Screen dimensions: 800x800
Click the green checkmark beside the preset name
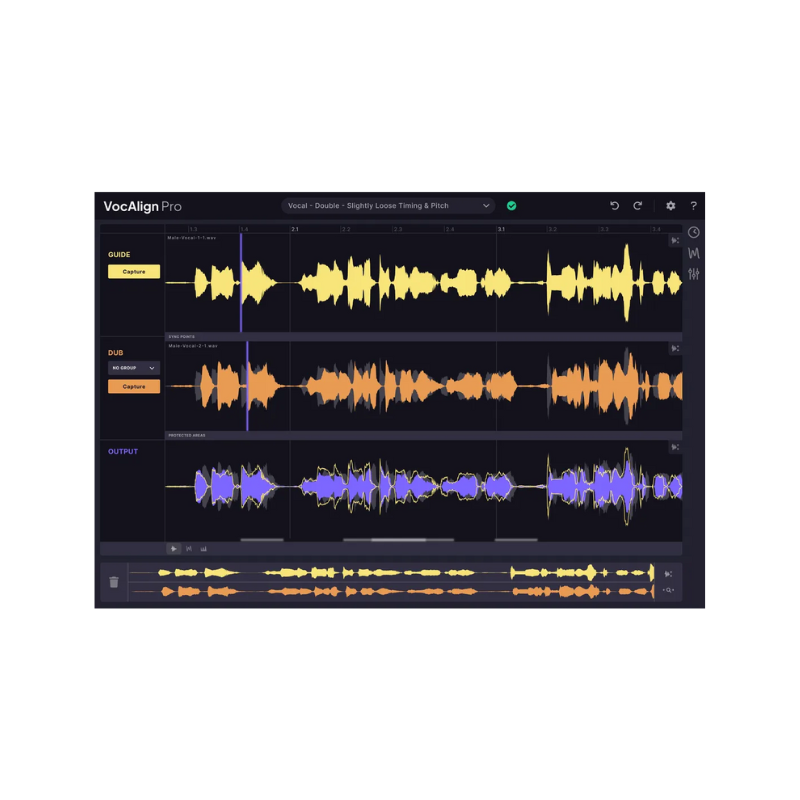511,205
